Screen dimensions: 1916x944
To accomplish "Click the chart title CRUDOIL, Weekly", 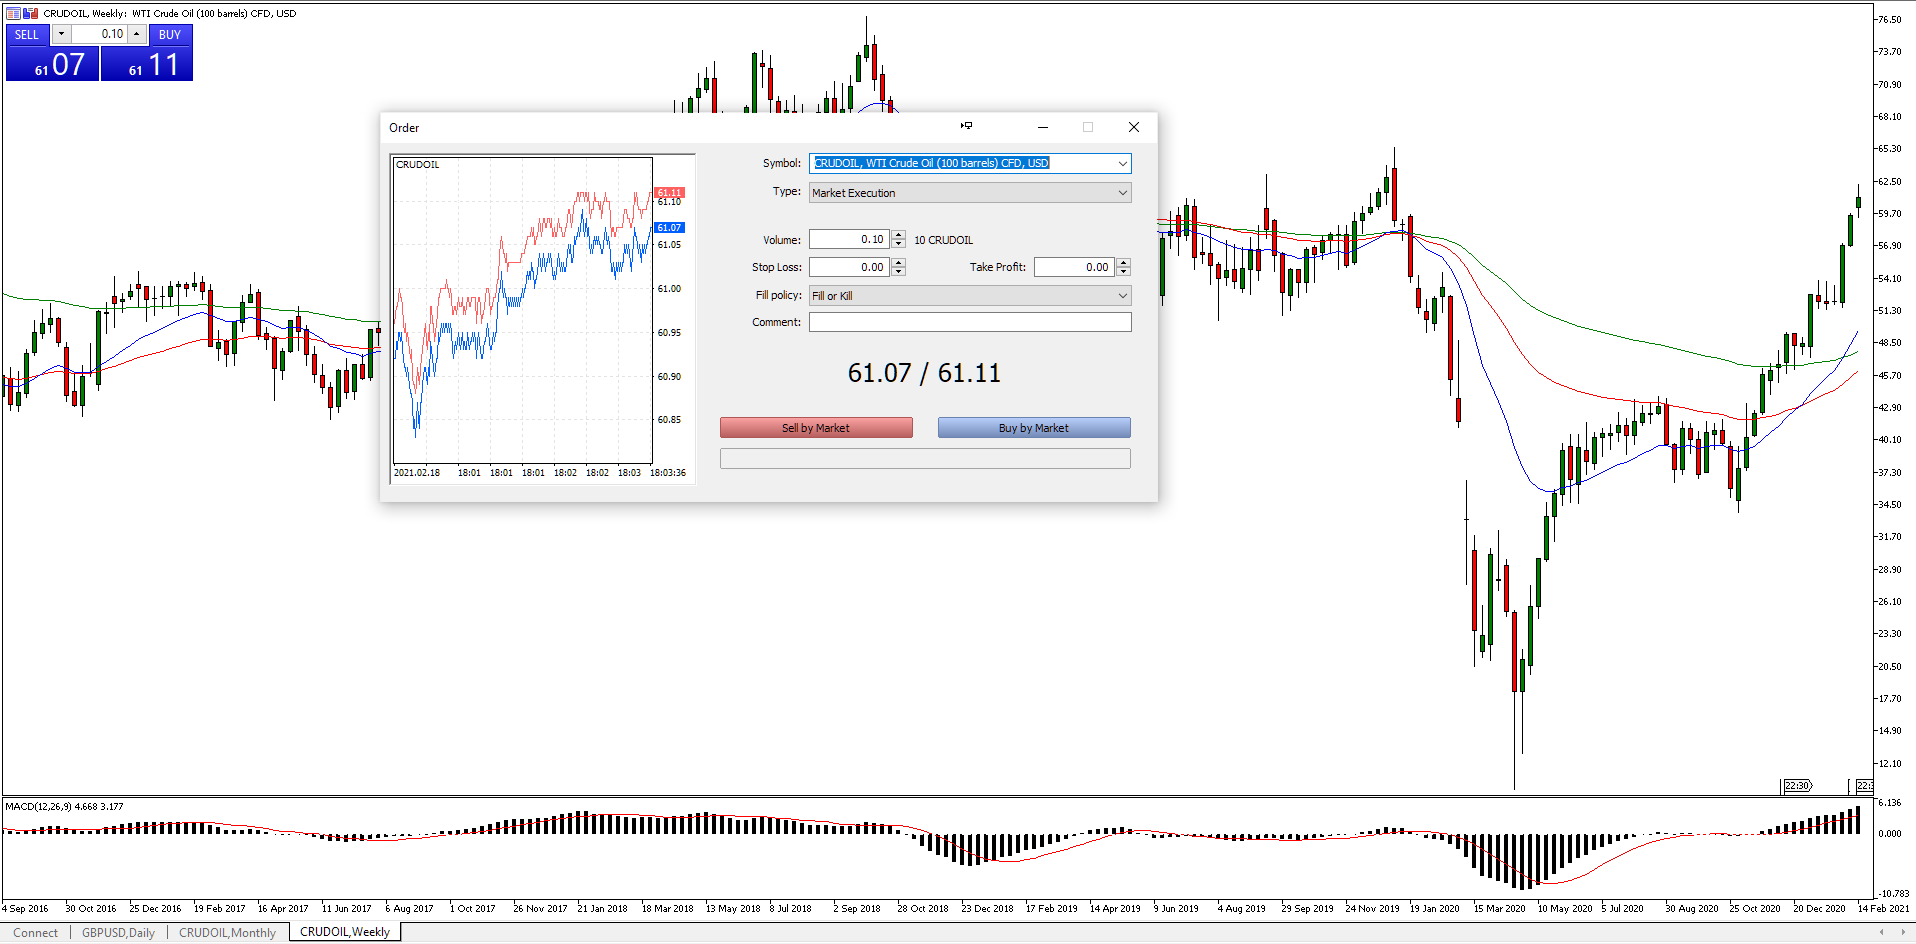I will [169, 13].
